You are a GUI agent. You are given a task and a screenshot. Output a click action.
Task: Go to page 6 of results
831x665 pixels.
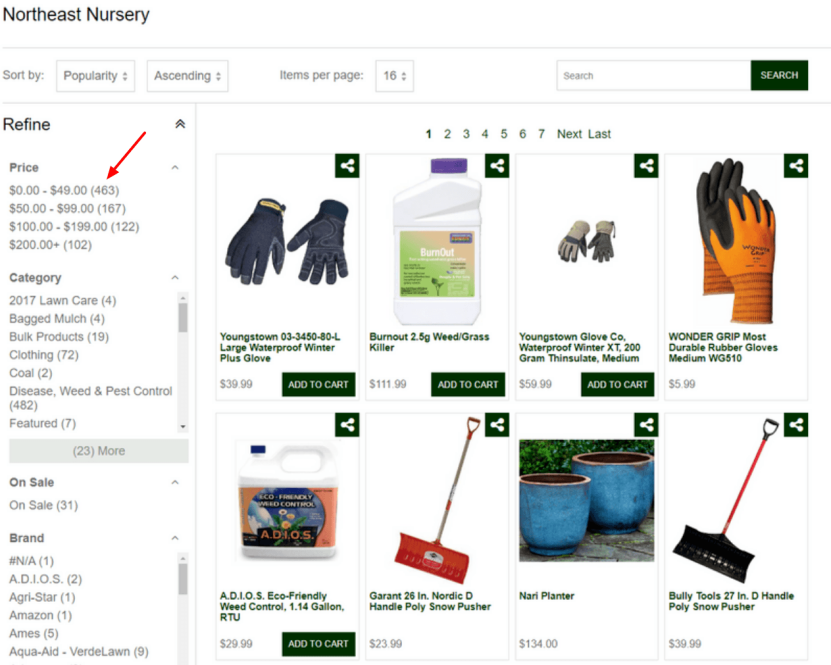(523, 134)
